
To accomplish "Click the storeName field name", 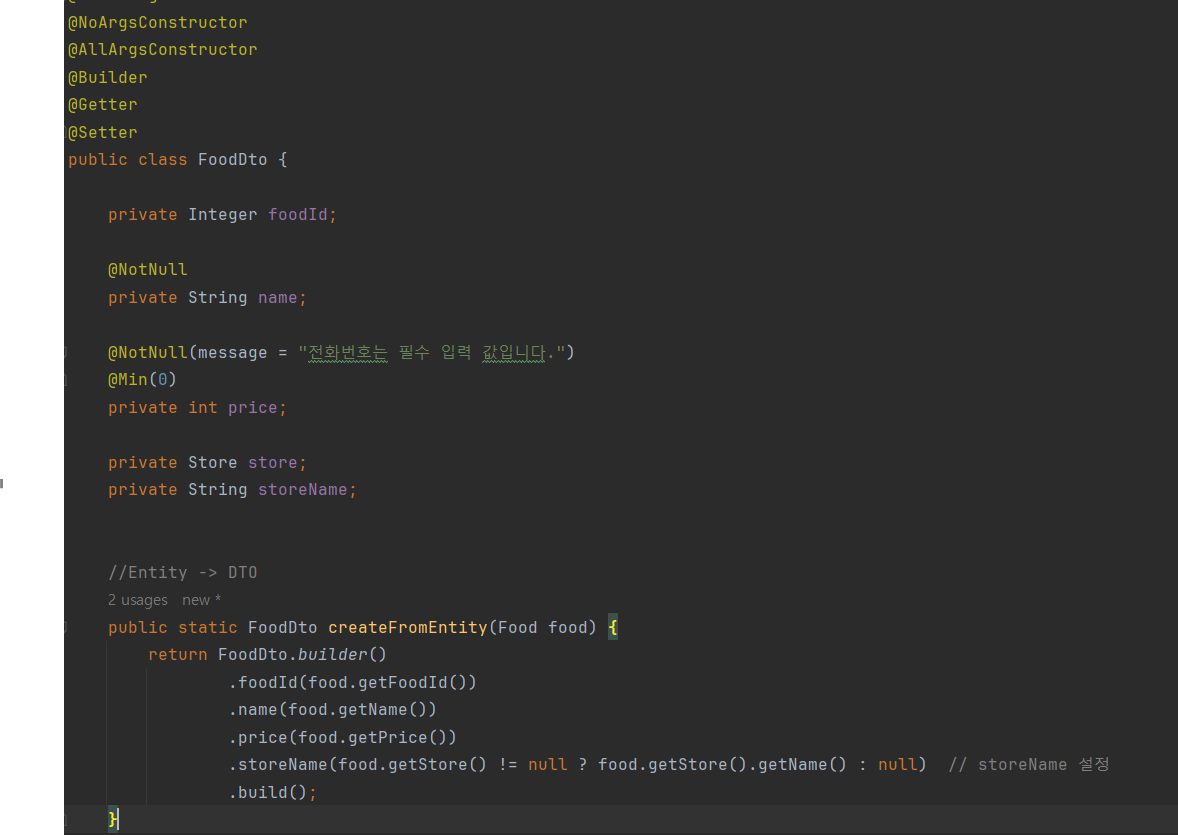I will click(x=302, y=490).
